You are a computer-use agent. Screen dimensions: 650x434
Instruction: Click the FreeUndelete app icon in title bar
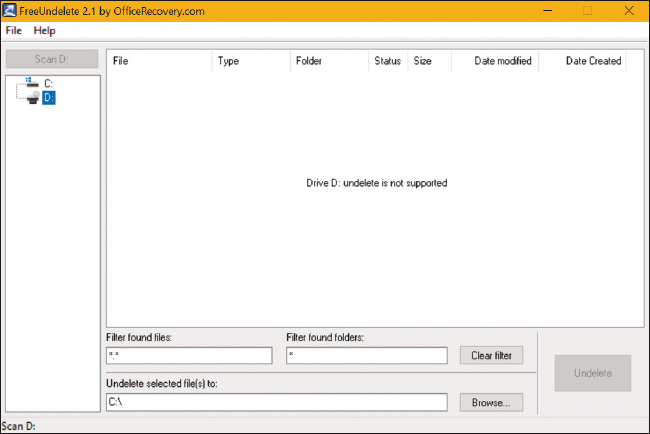(x=9, y=10)
